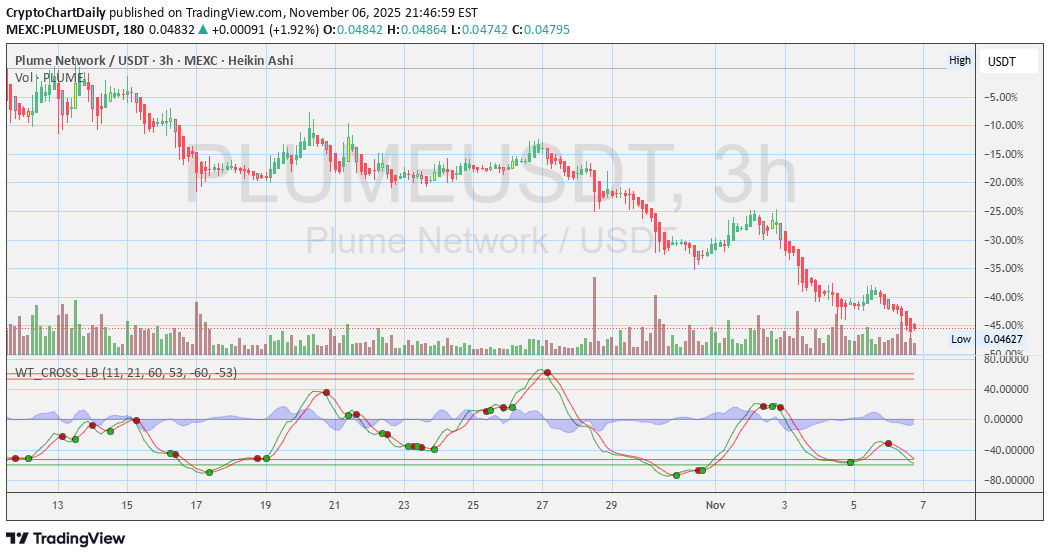
Task: Expand the Vol · PLUME indicator legend
Action: 49,77
